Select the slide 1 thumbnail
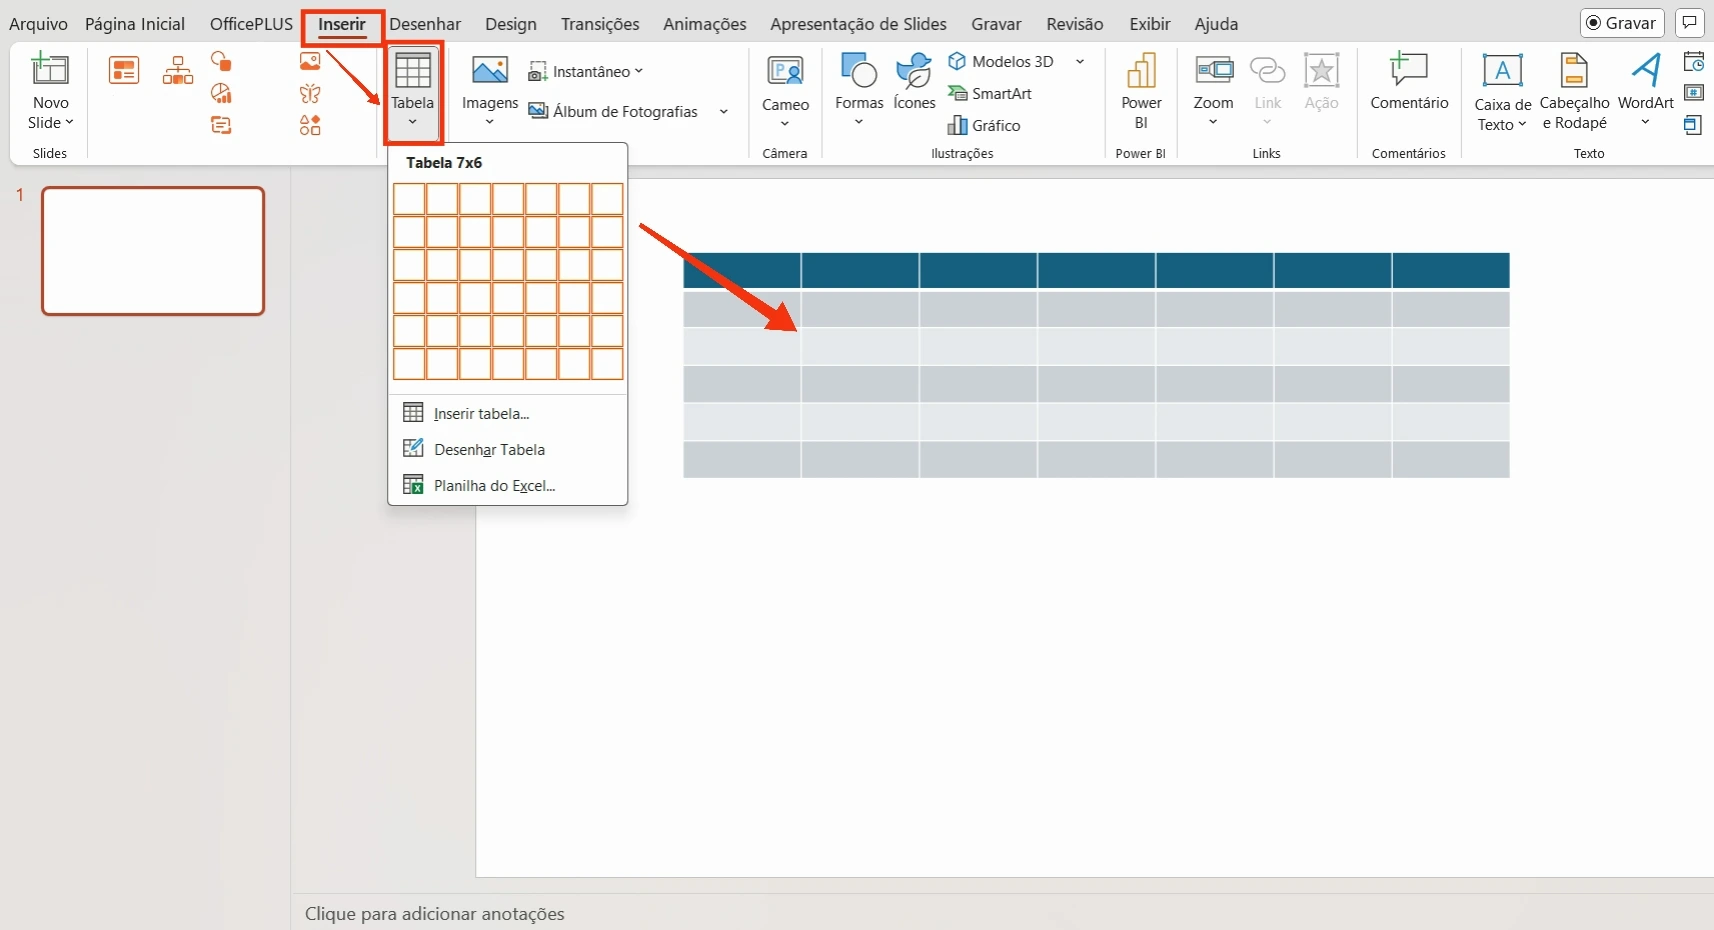The width and height of the screenshot is (1714, 930). [x=153, y=251]
